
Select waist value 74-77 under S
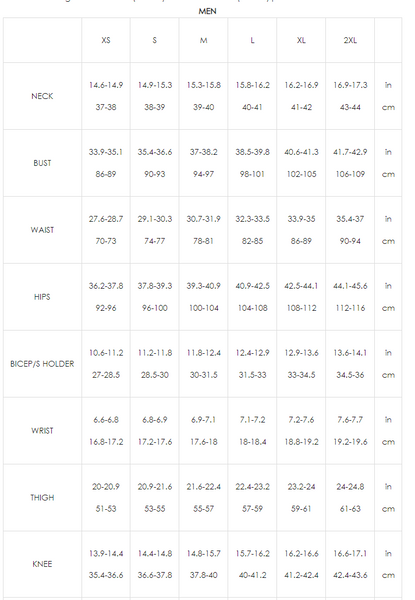pos(155,241)
